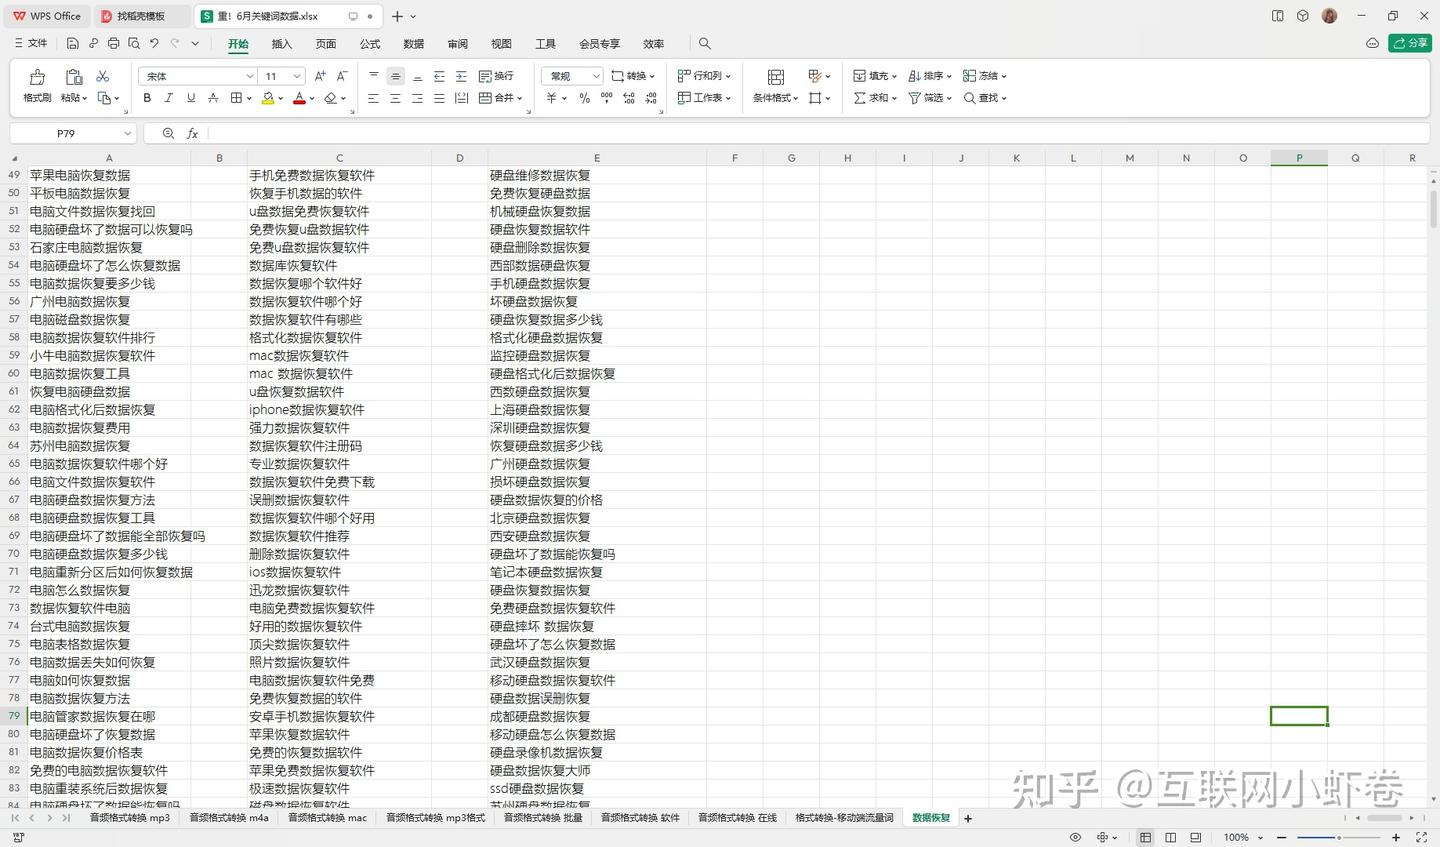Open the font family dropdown
Screen dimensions: 1440x847
tap(249, 75)
